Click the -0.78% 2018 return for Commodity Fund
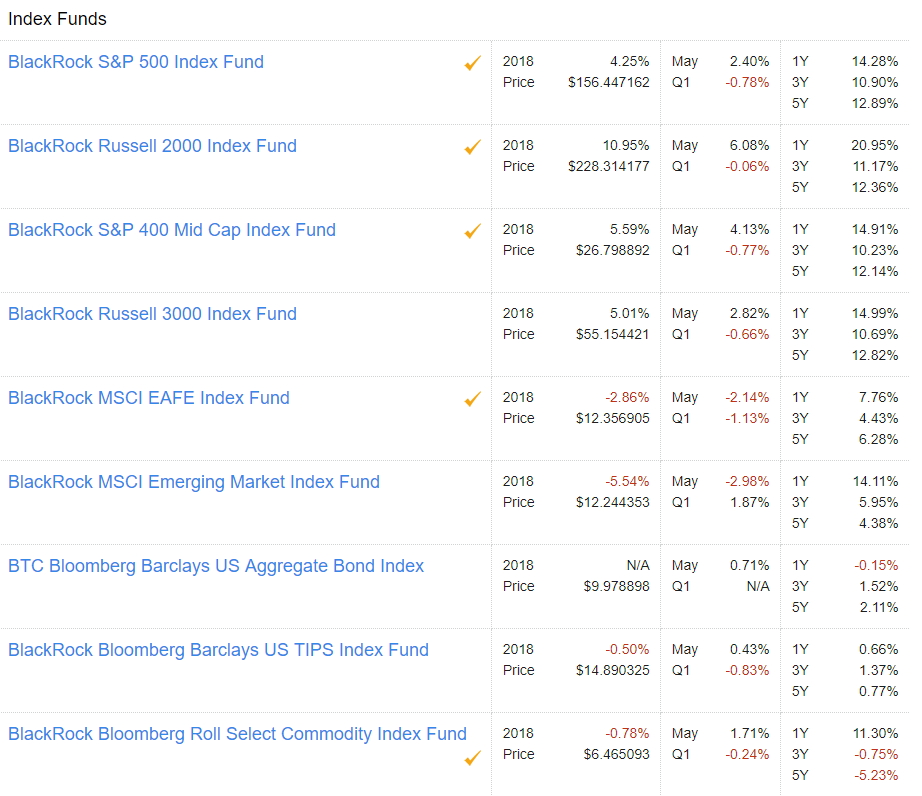Viewport: 922px width, 796px height. point(627,734)
